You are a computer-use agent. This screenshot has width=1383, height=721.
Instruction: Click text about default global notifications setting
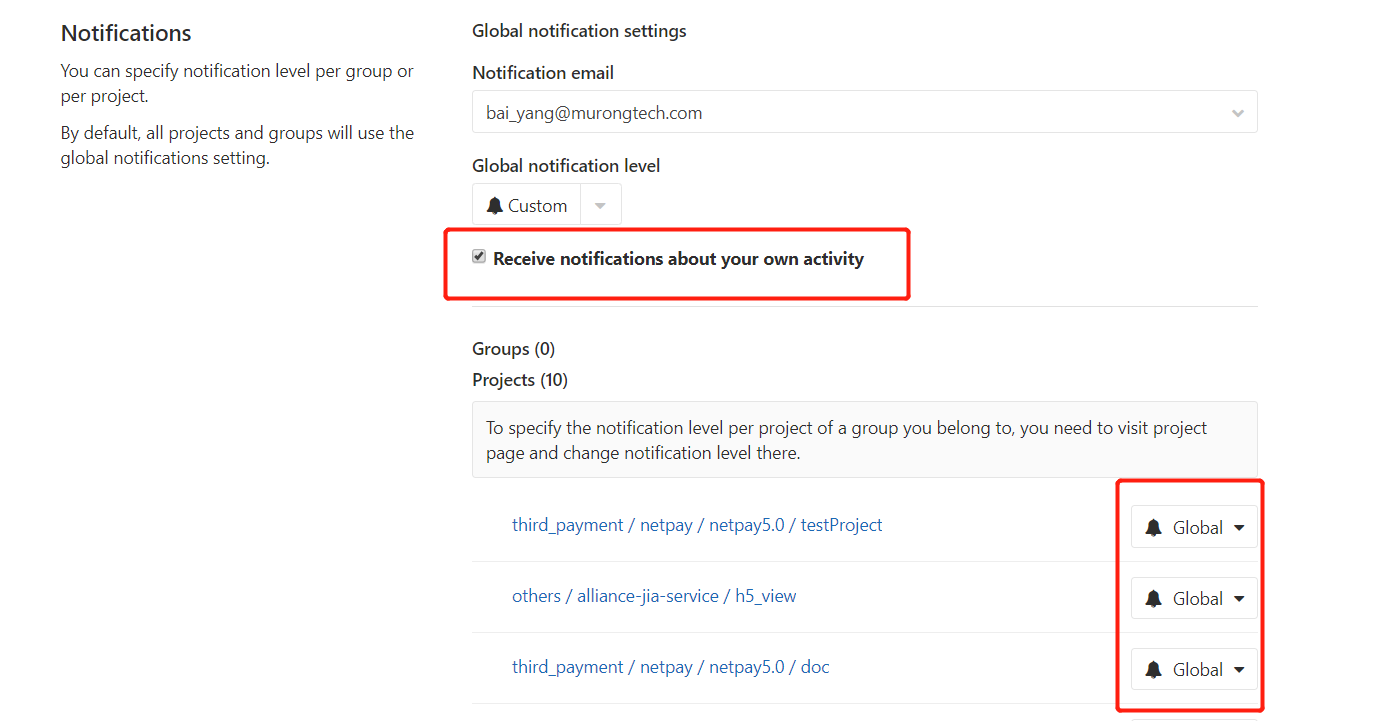coord(237,146)
